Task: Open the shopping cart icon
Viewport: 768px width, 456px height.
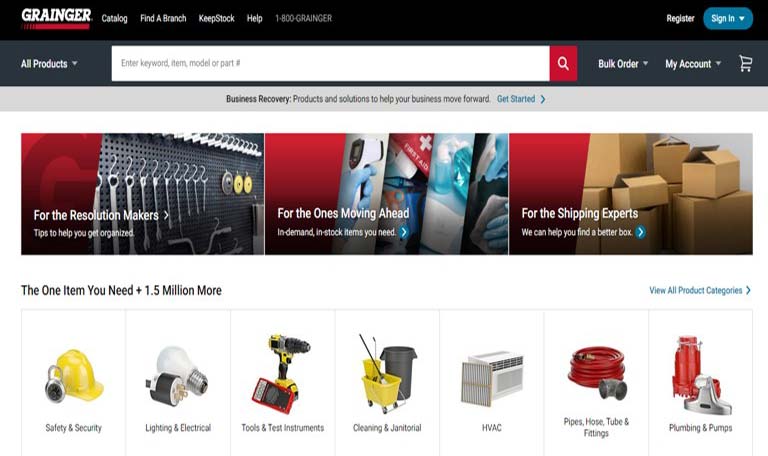Action: [745, 63]
